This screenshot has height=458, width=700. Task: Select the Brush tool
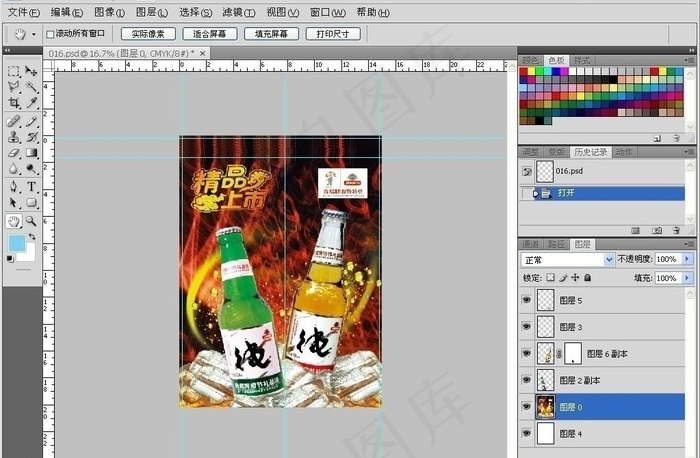(31, 121)
